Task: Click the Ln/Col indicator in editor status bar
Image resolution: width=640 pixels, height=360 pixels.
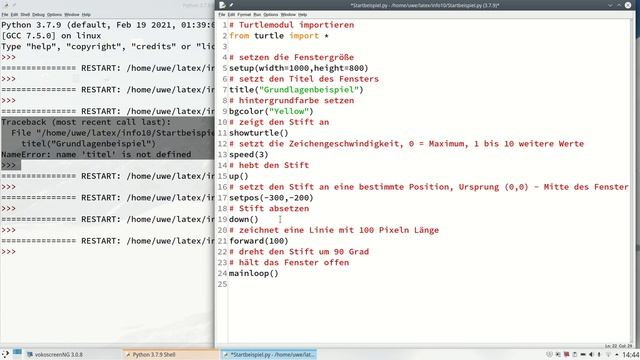Action: [x=619, y=346]
